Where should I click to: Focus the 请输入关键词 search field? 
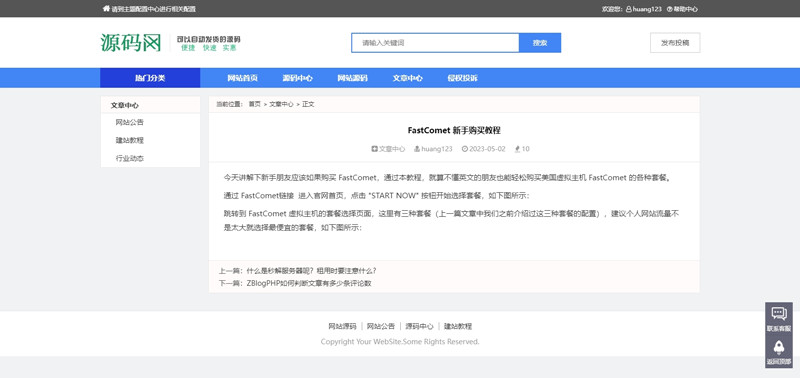(435, 43)
